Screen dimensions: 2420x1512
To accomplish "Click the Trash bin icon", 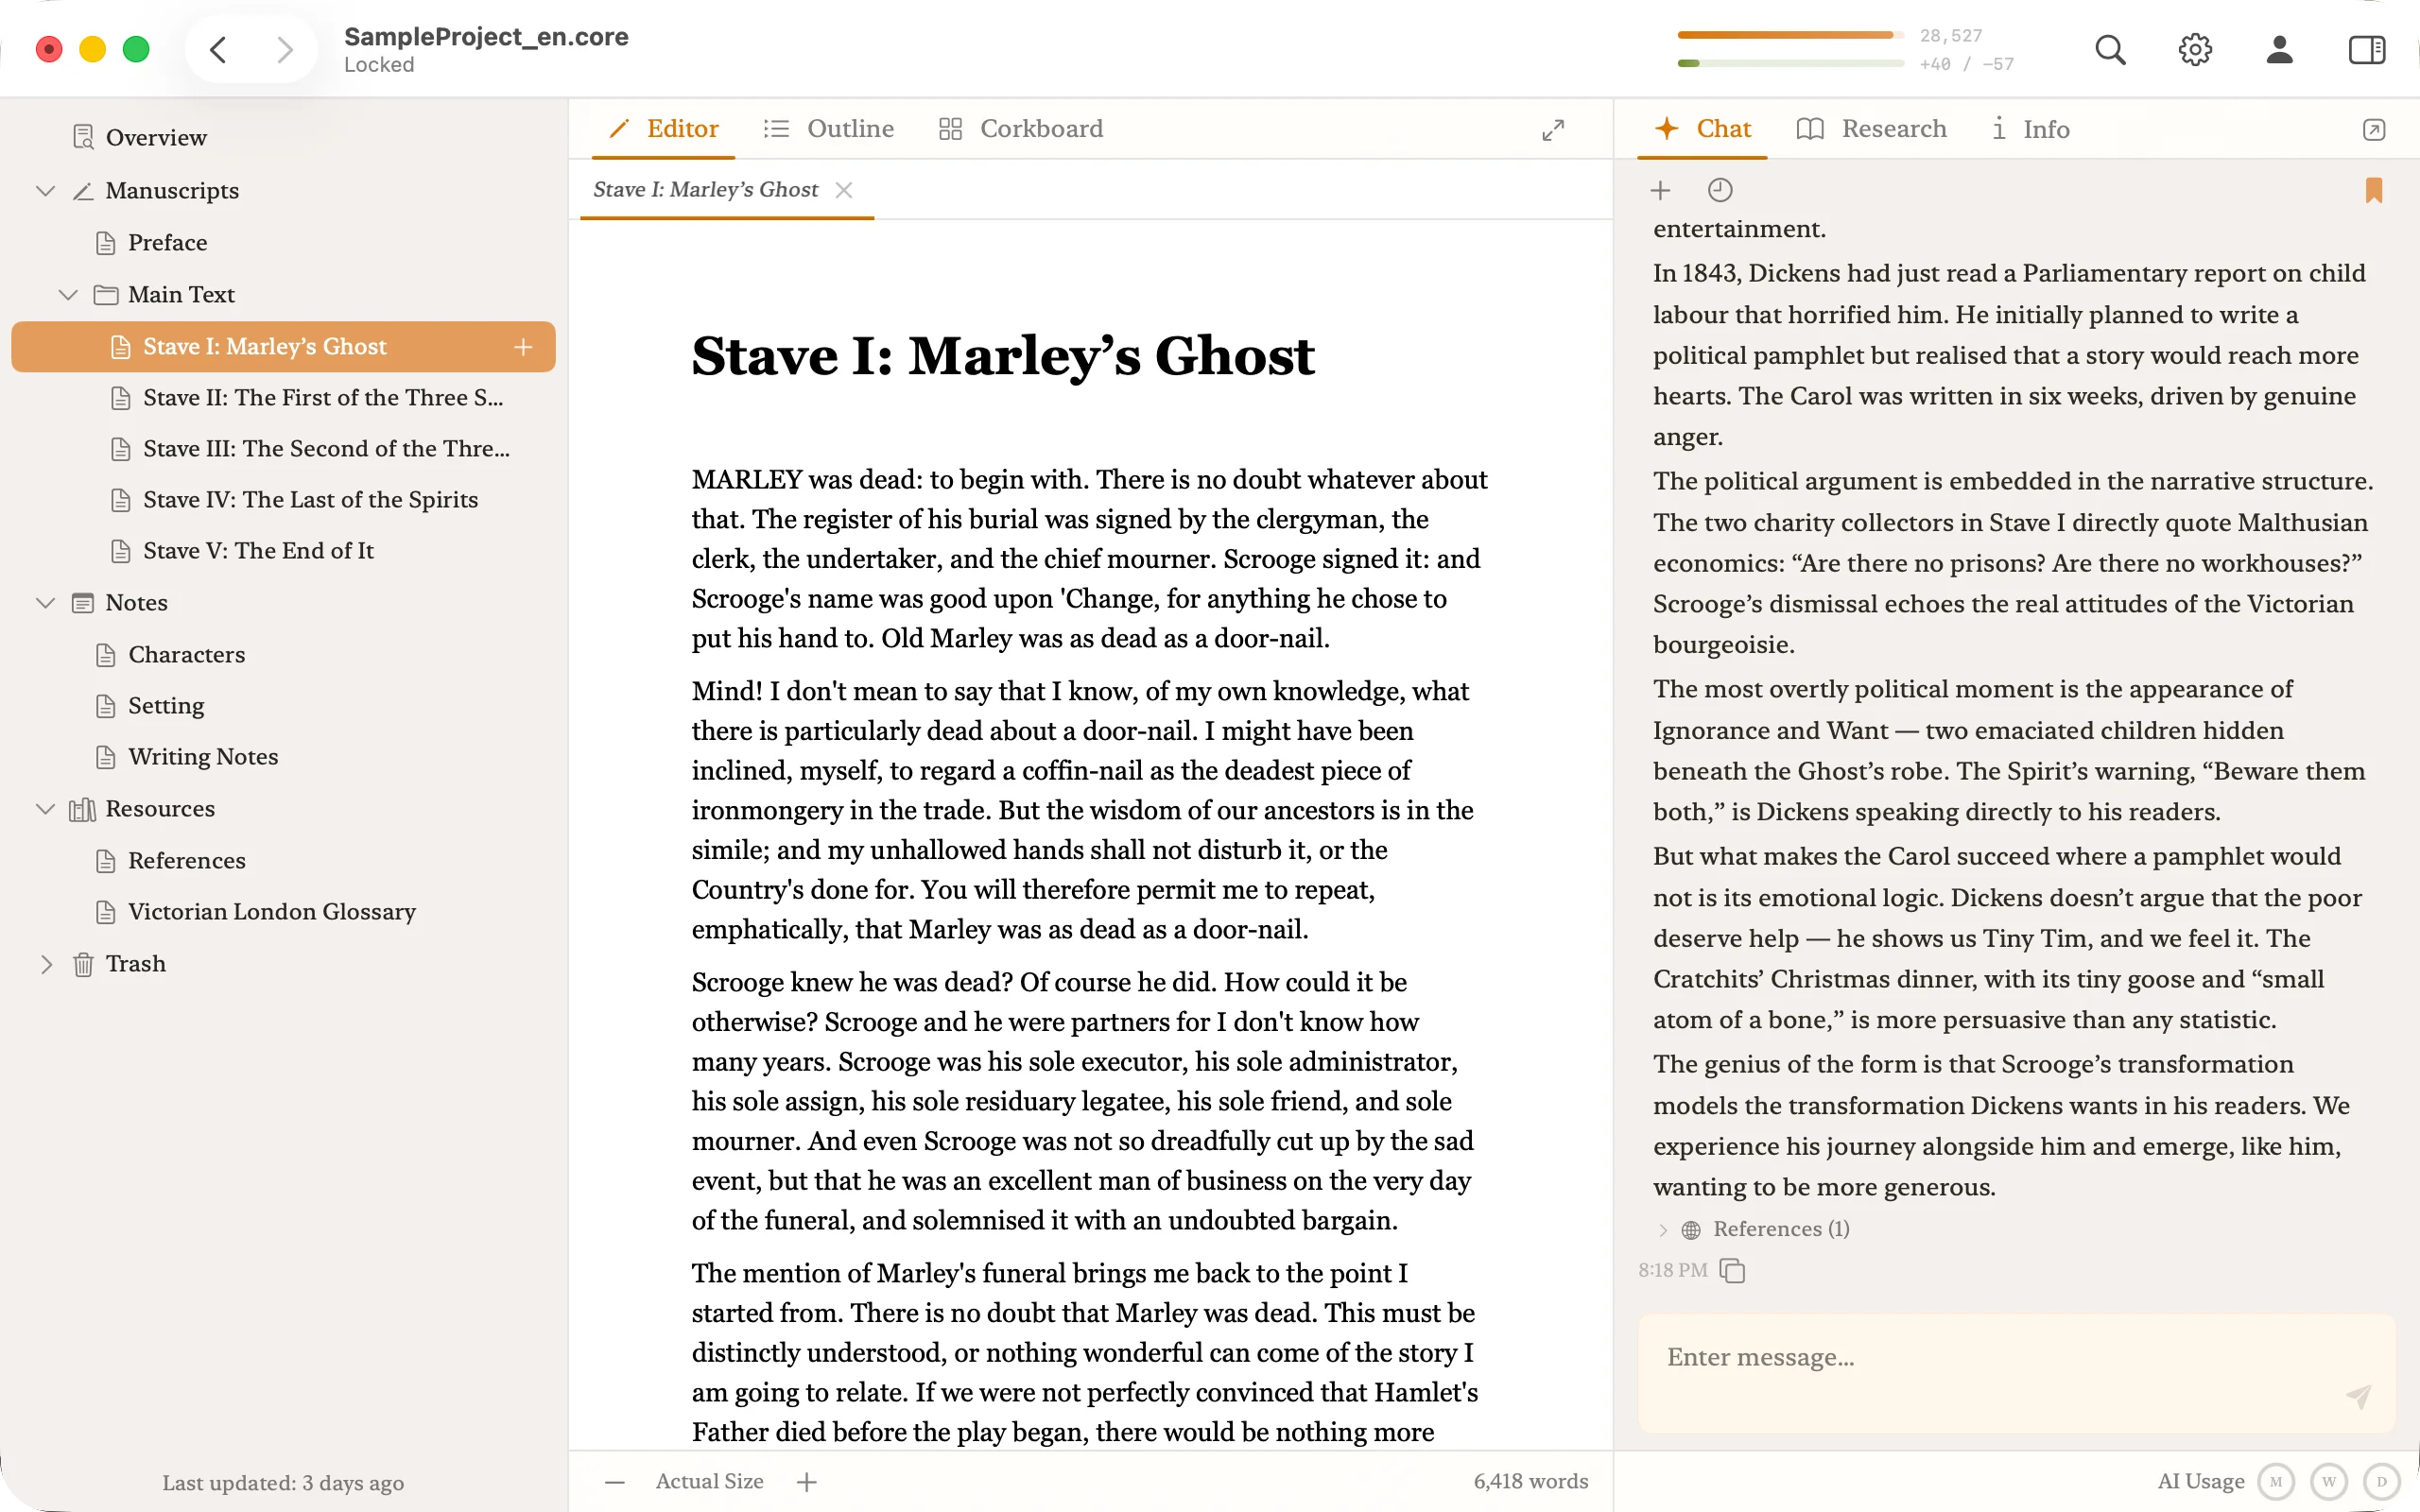I will [x=84, y=964].
